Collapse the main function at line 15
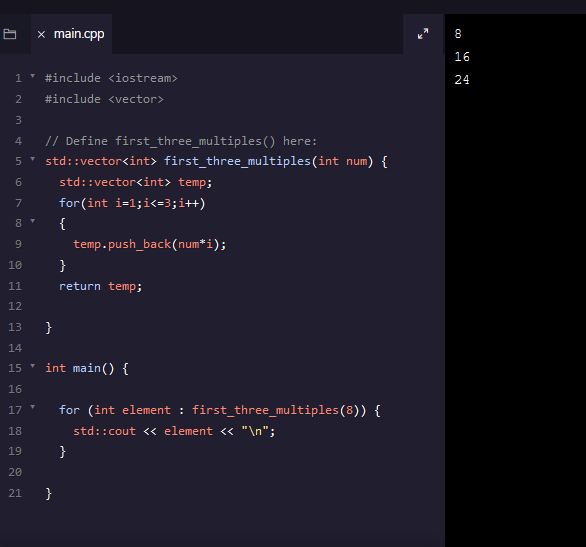The width and height of the screenshot is (586, 547). pos(33,366)
